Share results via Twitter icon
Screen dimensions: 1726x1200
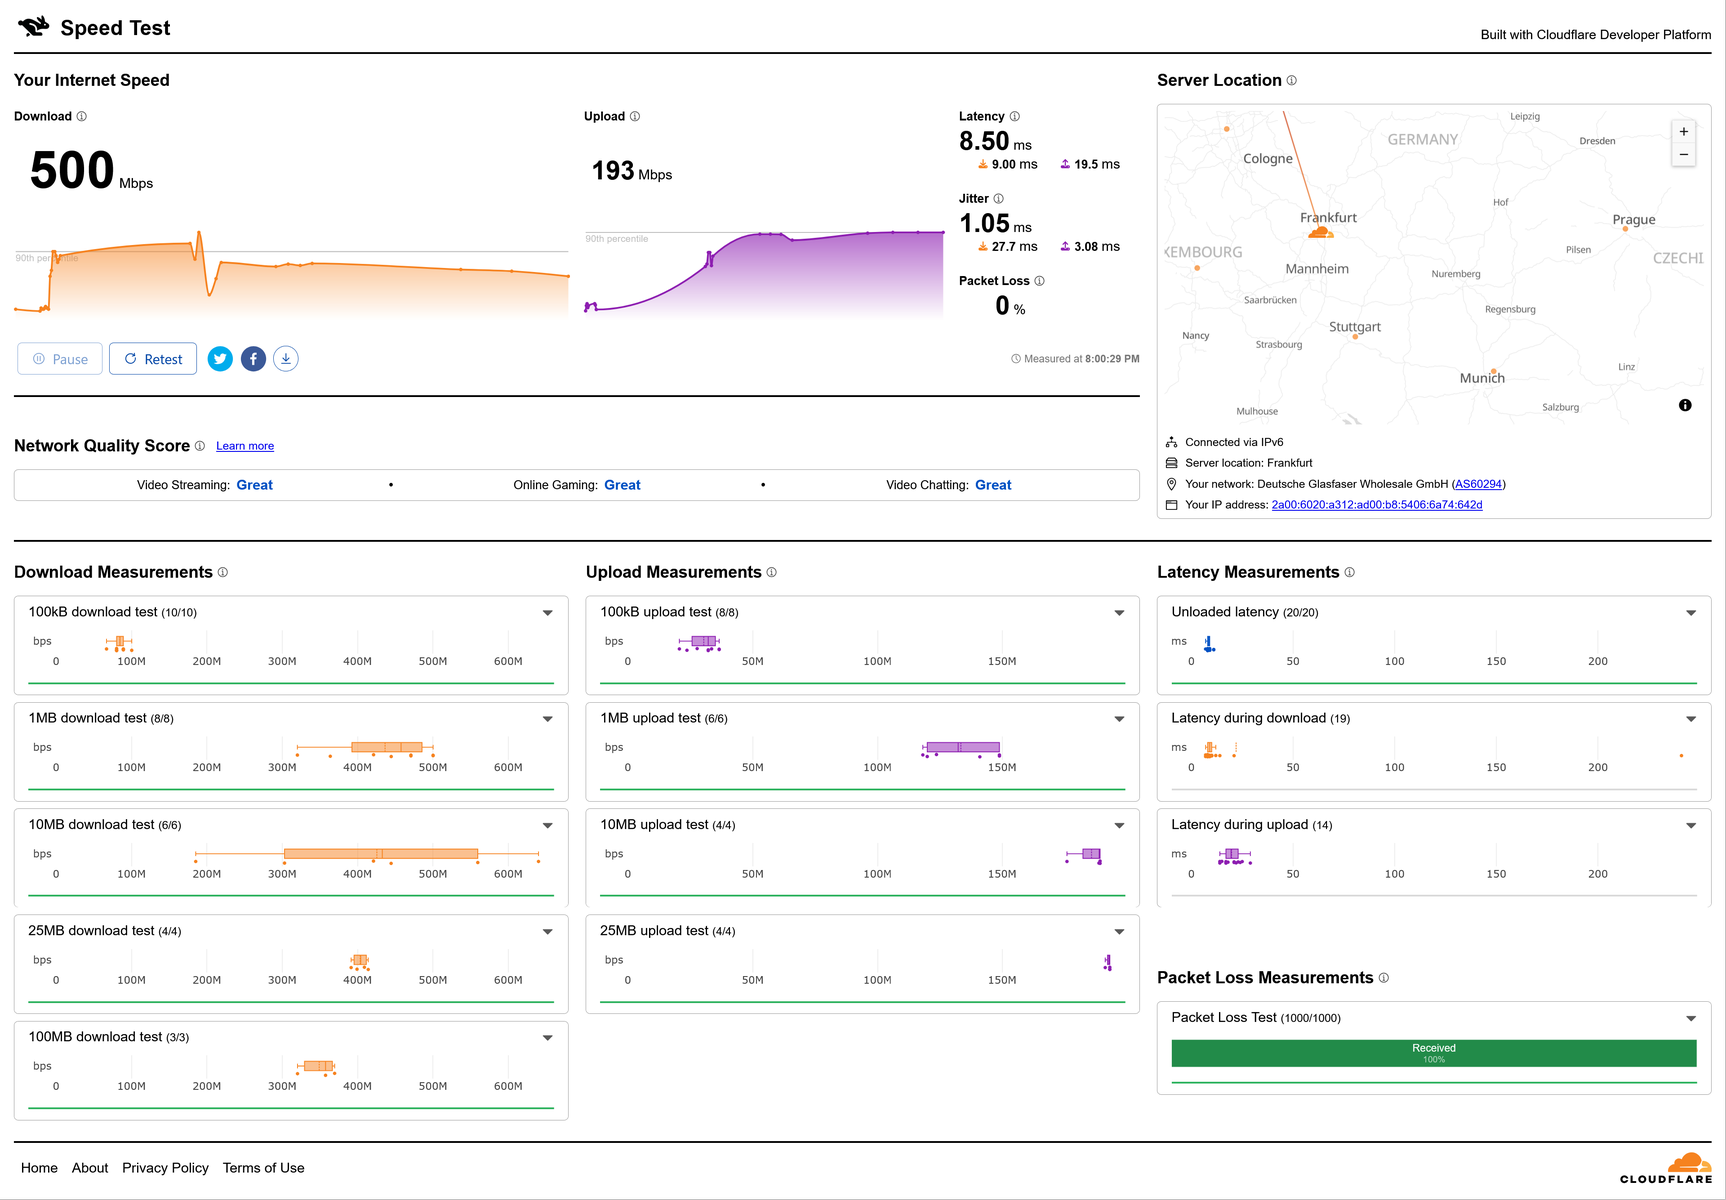[x=220, y=359]
